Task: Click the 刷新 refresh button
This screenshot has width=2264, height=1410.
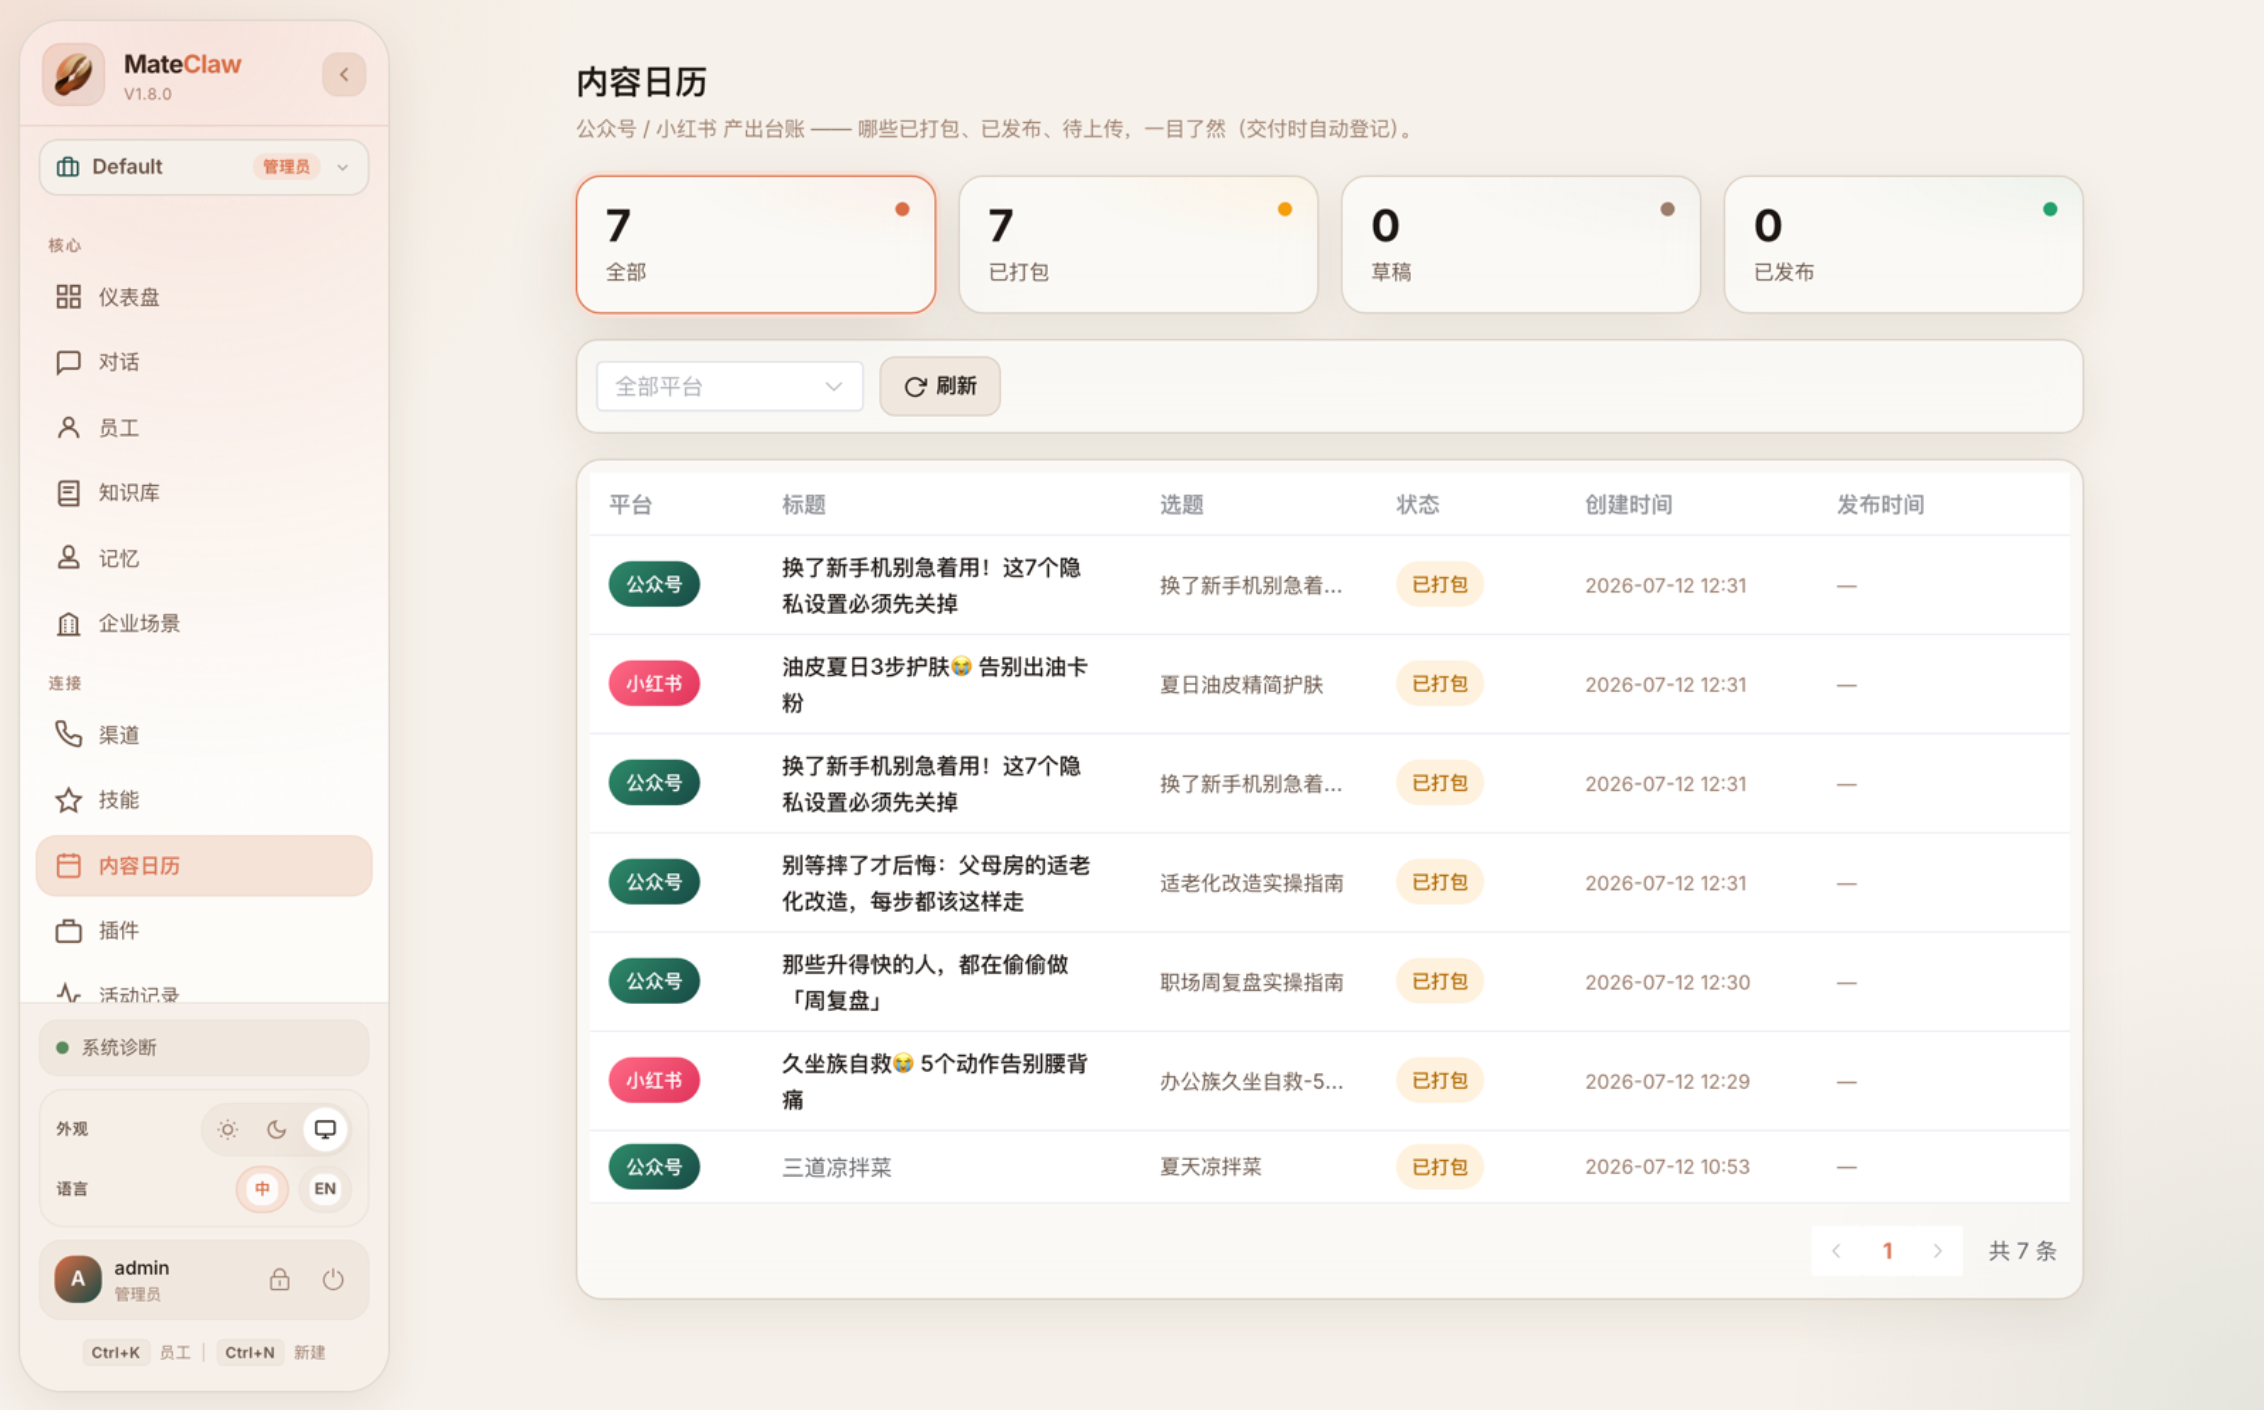Action: pyautogui.click(x=940, y=386)
